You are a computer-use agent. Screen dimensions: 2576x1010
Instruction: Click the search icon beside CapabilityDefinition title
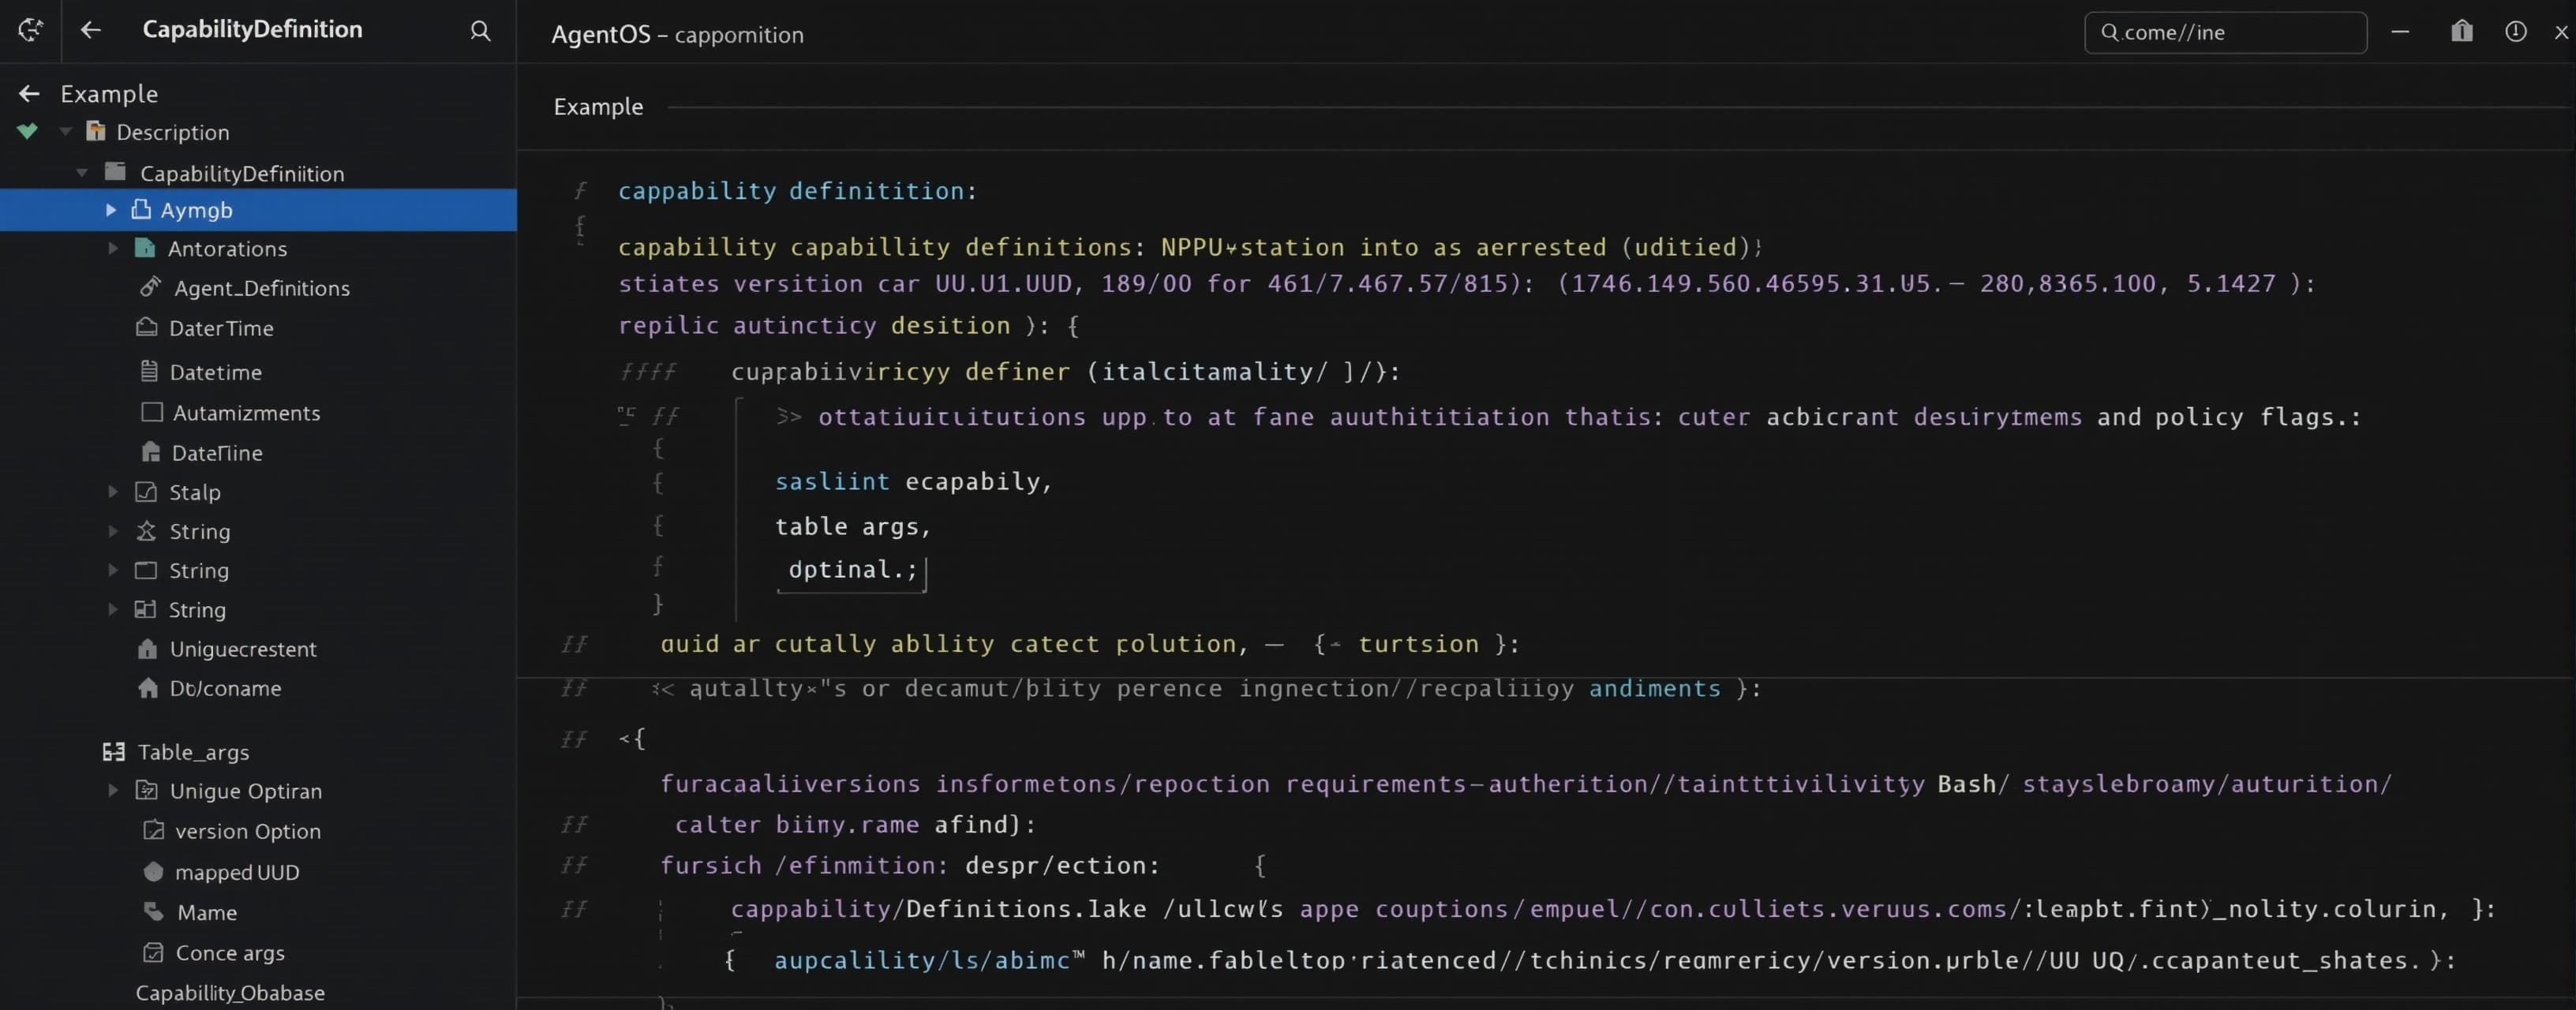(x=480, y=31)
